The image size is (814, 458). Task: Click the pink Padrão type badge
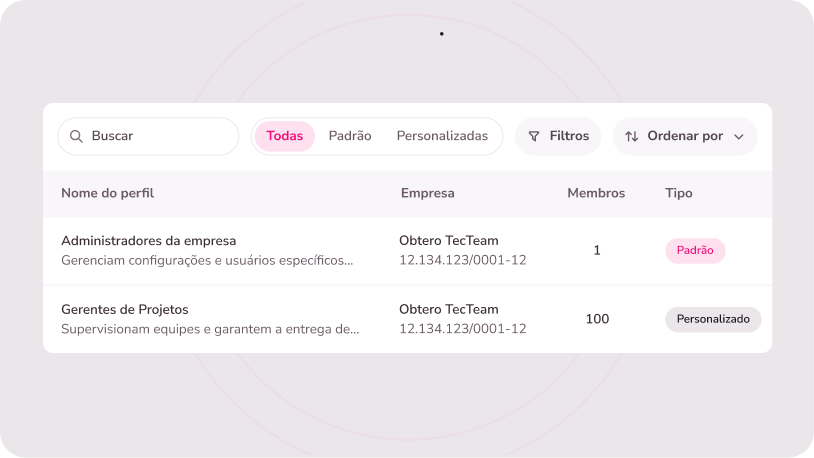coord(695,251)
